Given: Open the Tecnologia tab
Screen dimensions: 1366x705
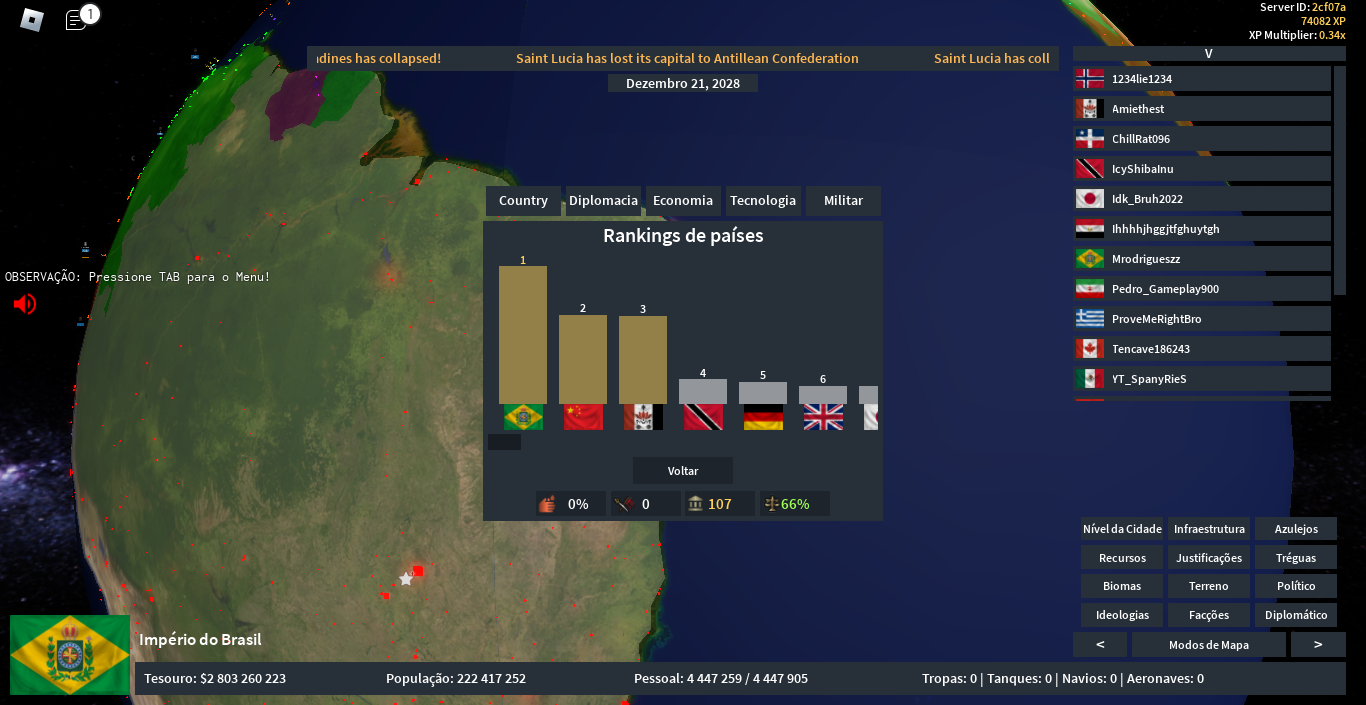Looking at the screenshot, I should (763, 201).
